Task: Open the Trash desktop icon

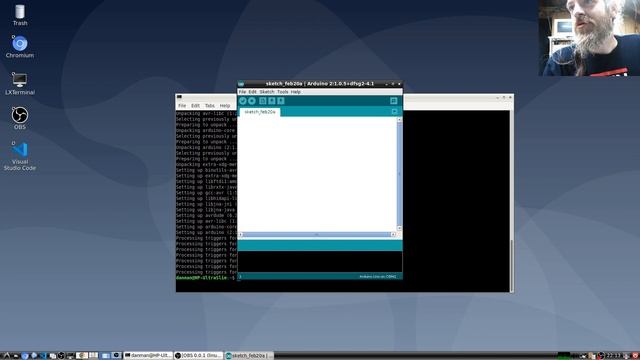Action: coord(20,16)
